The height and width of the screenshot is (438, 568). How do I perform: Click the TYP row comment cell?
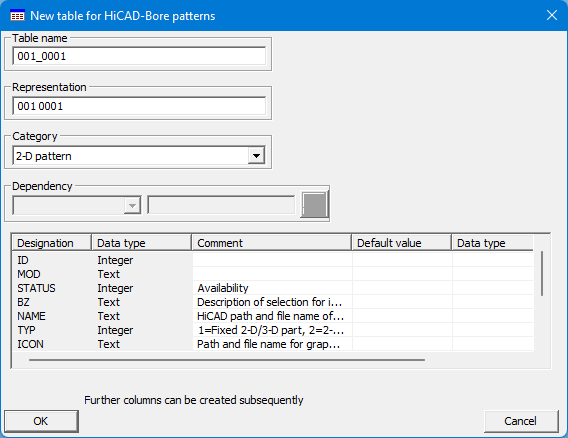pos(272,330)
